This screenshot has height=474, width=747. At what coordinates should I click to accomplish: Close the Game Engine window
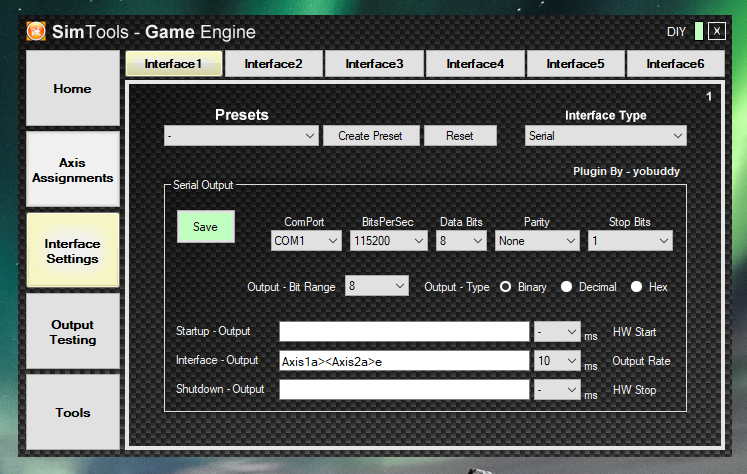(716, 32)
